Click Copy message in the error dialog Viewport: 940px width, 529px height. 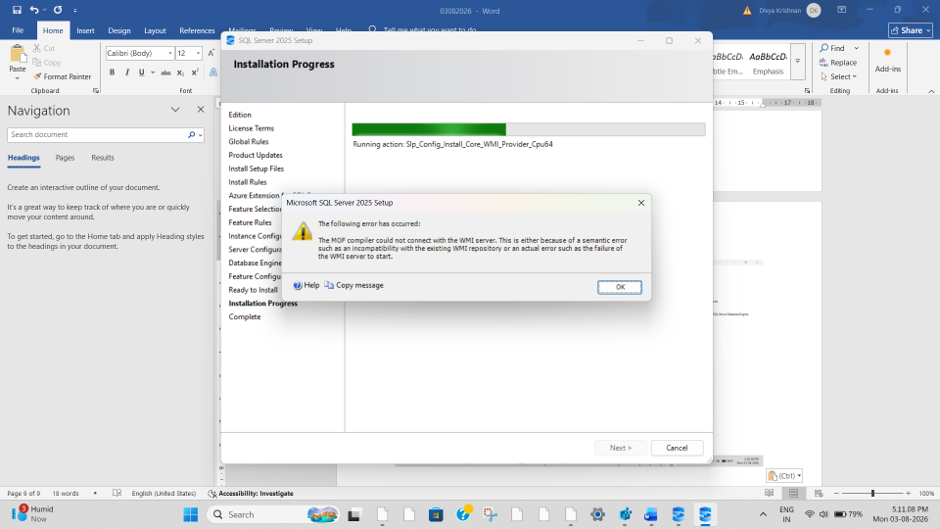[354, 285]
